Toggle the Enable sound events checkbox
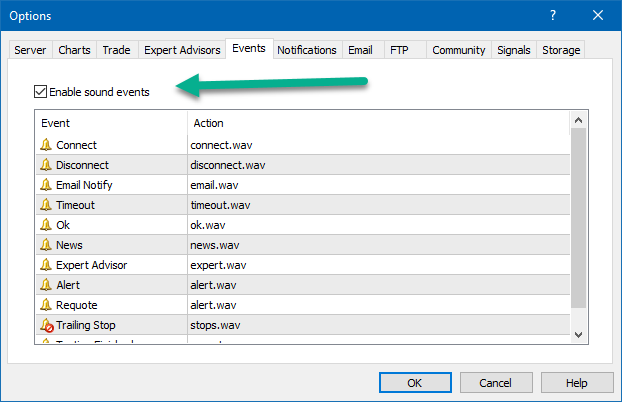 coord(41,92)
